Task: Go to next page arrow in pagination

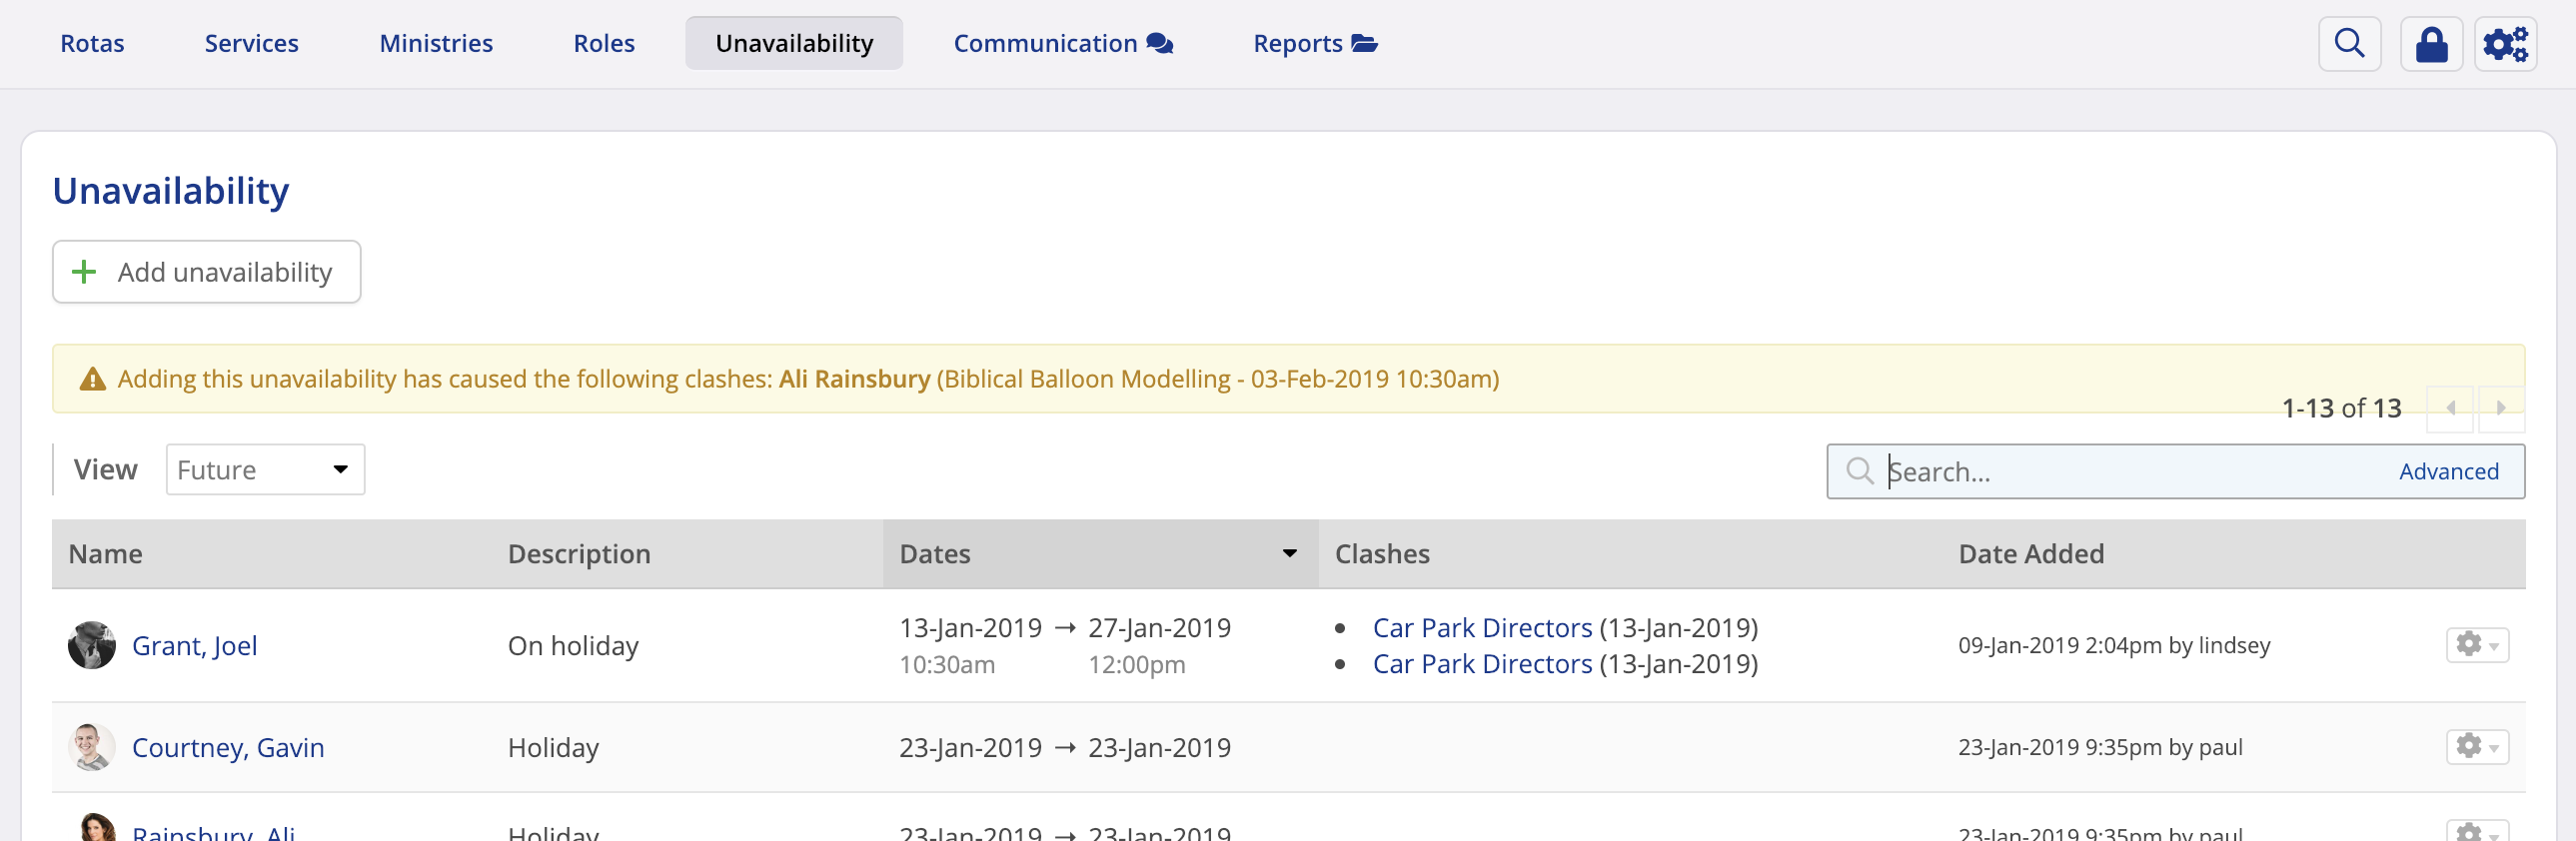Action: tap(2500, 408)
